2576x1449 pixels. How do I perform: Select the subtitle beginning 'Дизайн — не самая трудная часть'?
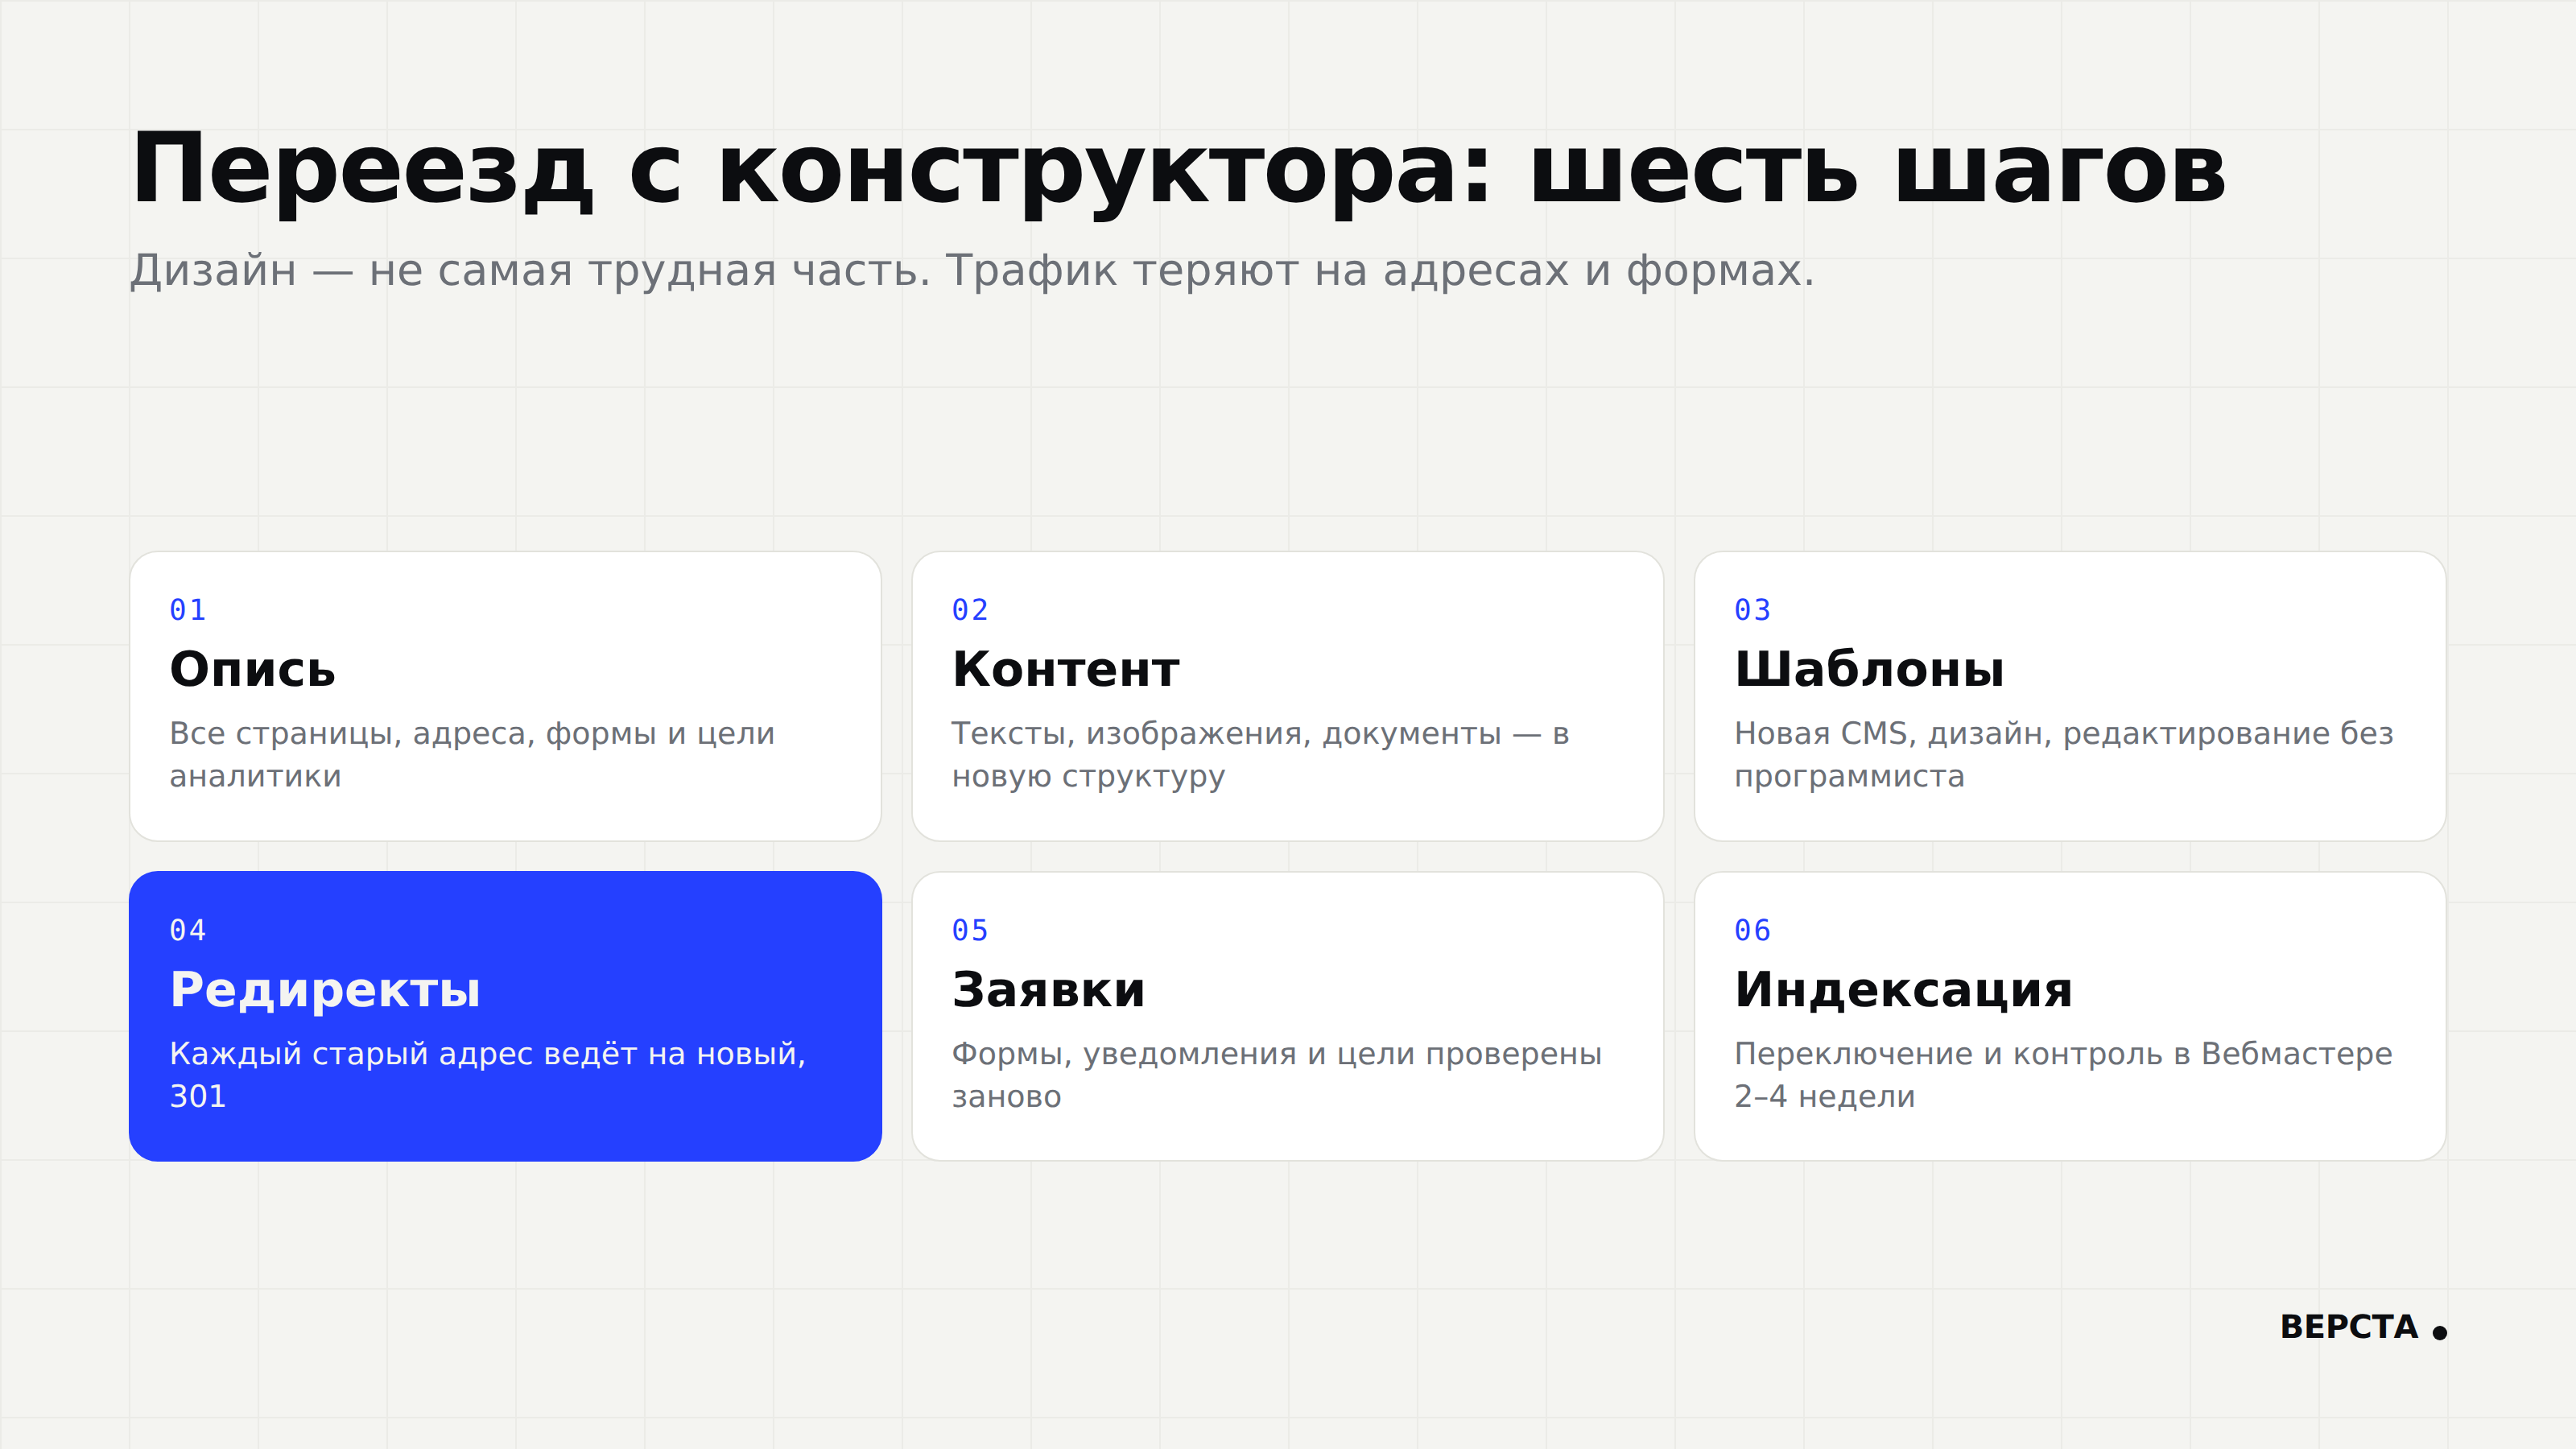972,271
